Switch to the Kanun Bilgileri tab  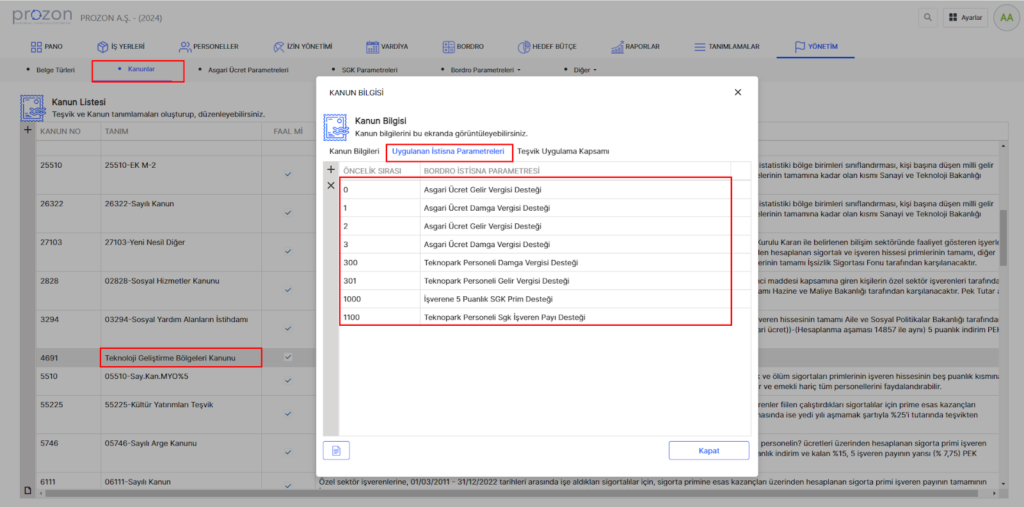[354, 151]
